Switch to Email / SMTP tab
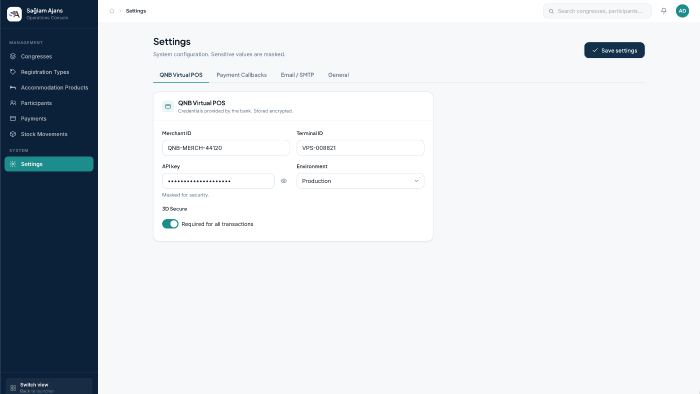Viewport: 700px width, 394px height. click(x=297, y=75)
